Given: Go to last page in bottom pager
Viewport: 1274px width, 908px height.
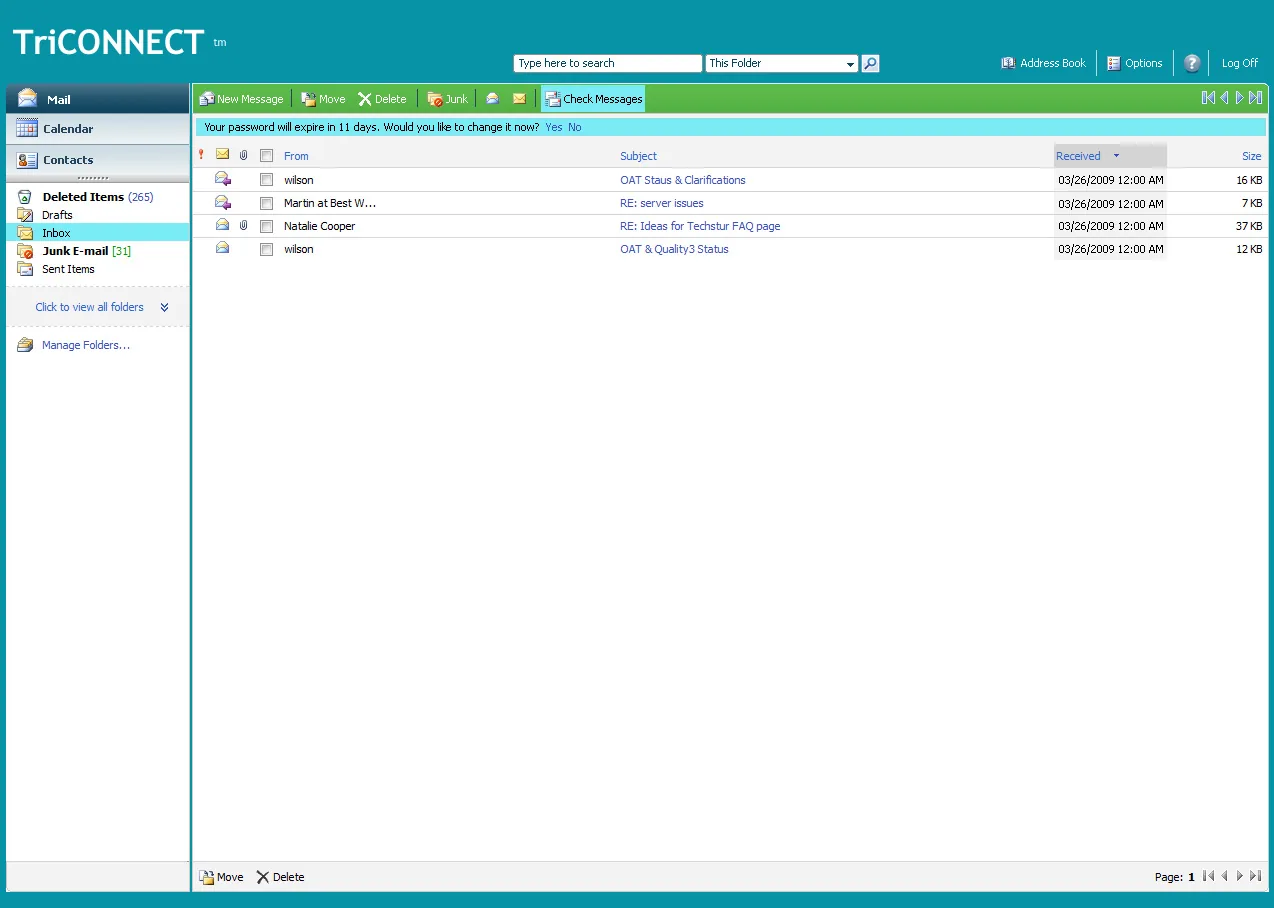Looking at the screenshot, I should 1256,876.
